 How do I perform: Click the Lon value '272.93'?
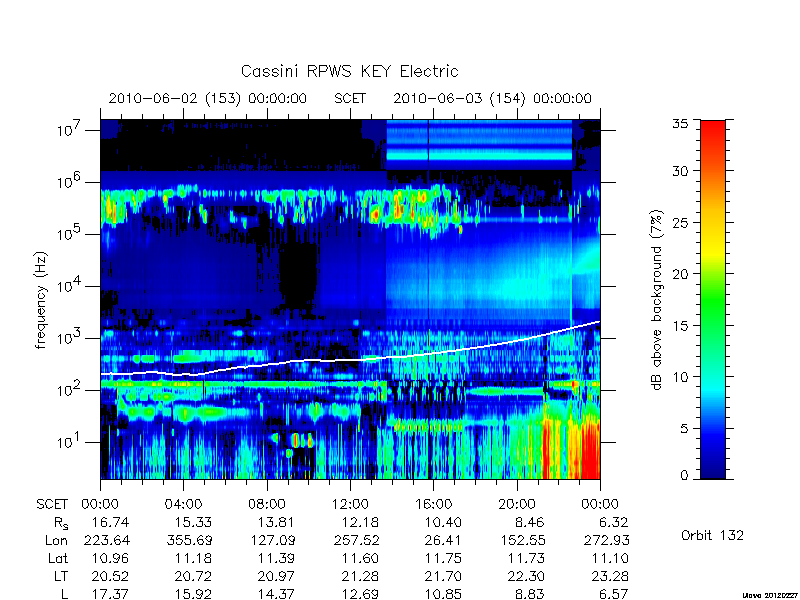606,540
